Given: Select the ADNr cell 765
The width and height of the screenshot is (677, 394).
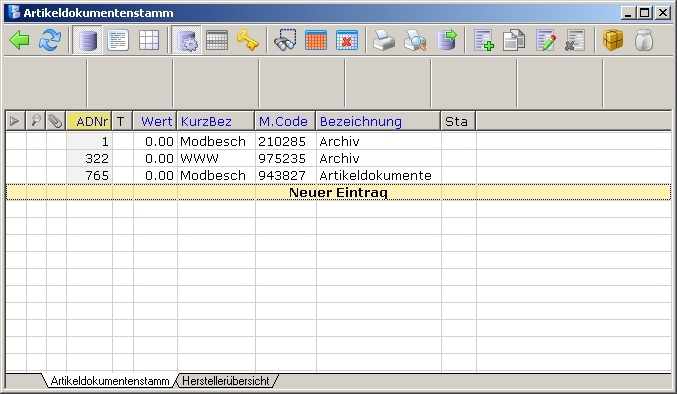Looking at the screenshot, I should point(89,175).
